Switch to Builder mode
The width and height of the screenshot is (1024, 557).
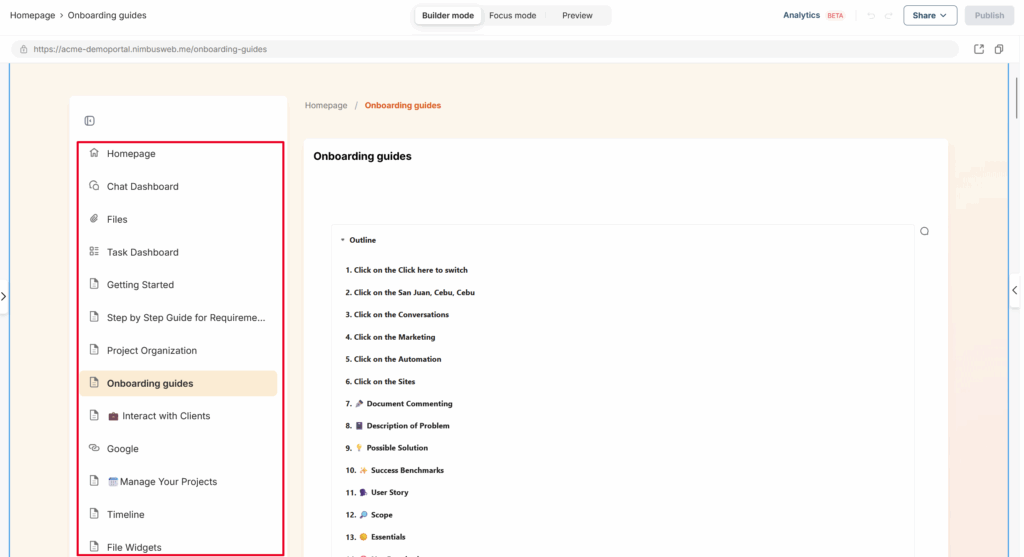pos(448,16)
